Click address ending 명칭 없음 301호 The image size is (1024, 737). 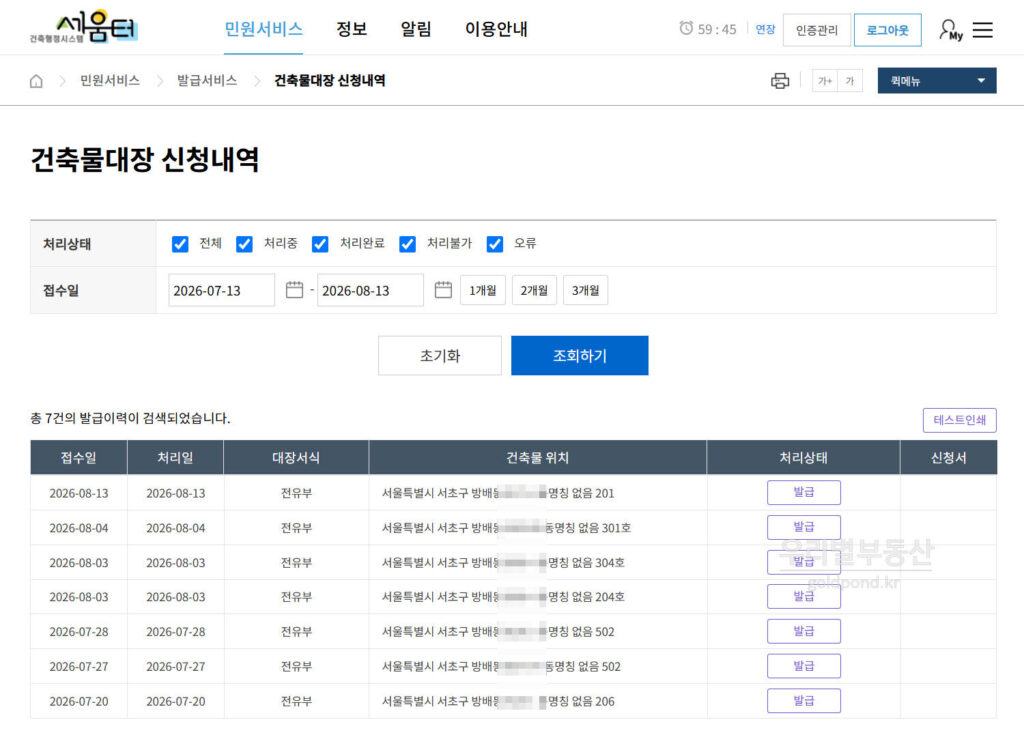pos(506,528)
